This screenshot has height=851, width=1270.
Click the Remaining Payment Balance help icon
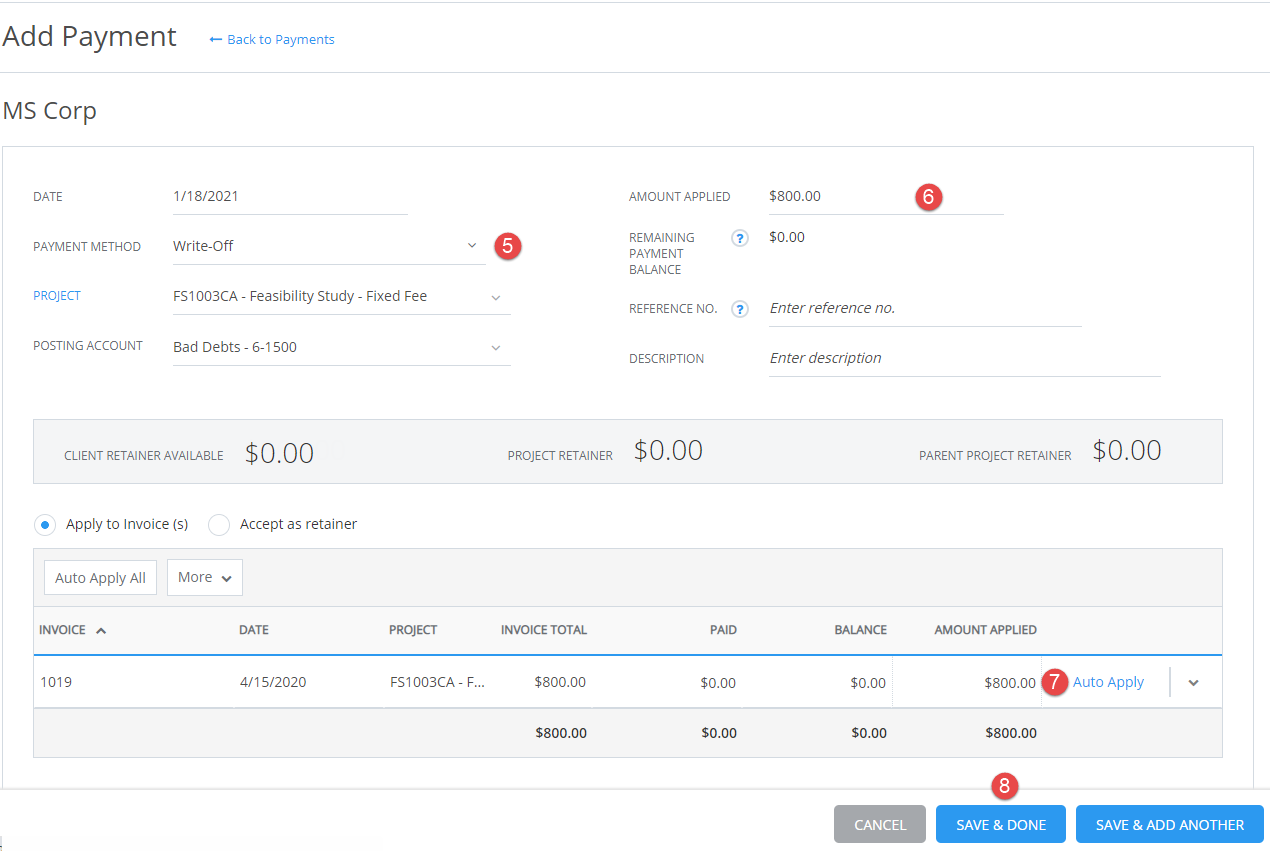click(x=740, y=238)
